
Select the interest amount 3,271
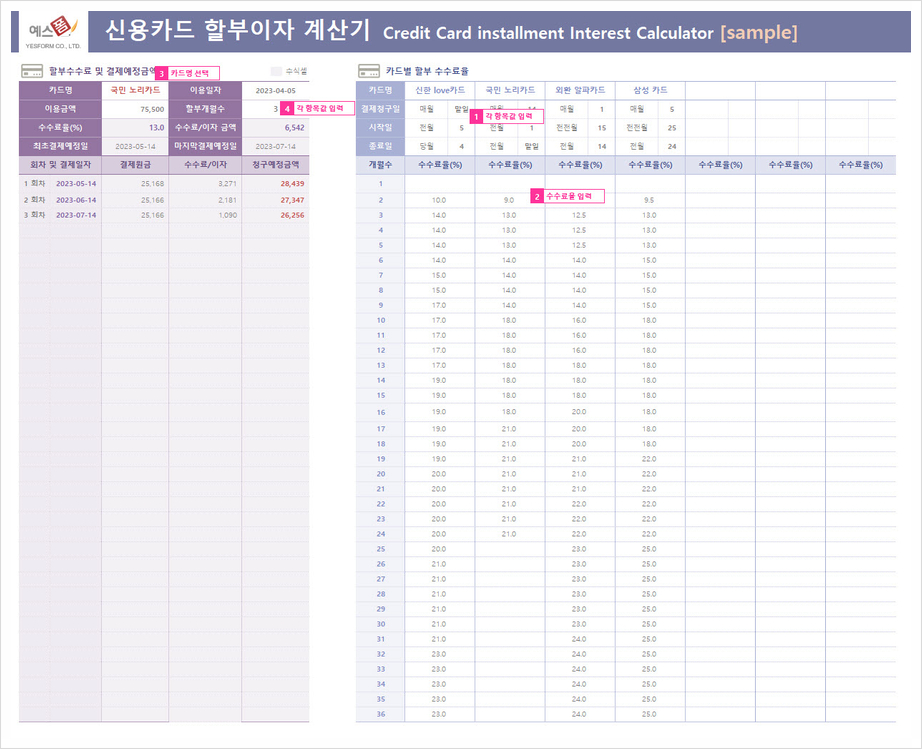tap(227, 183)
